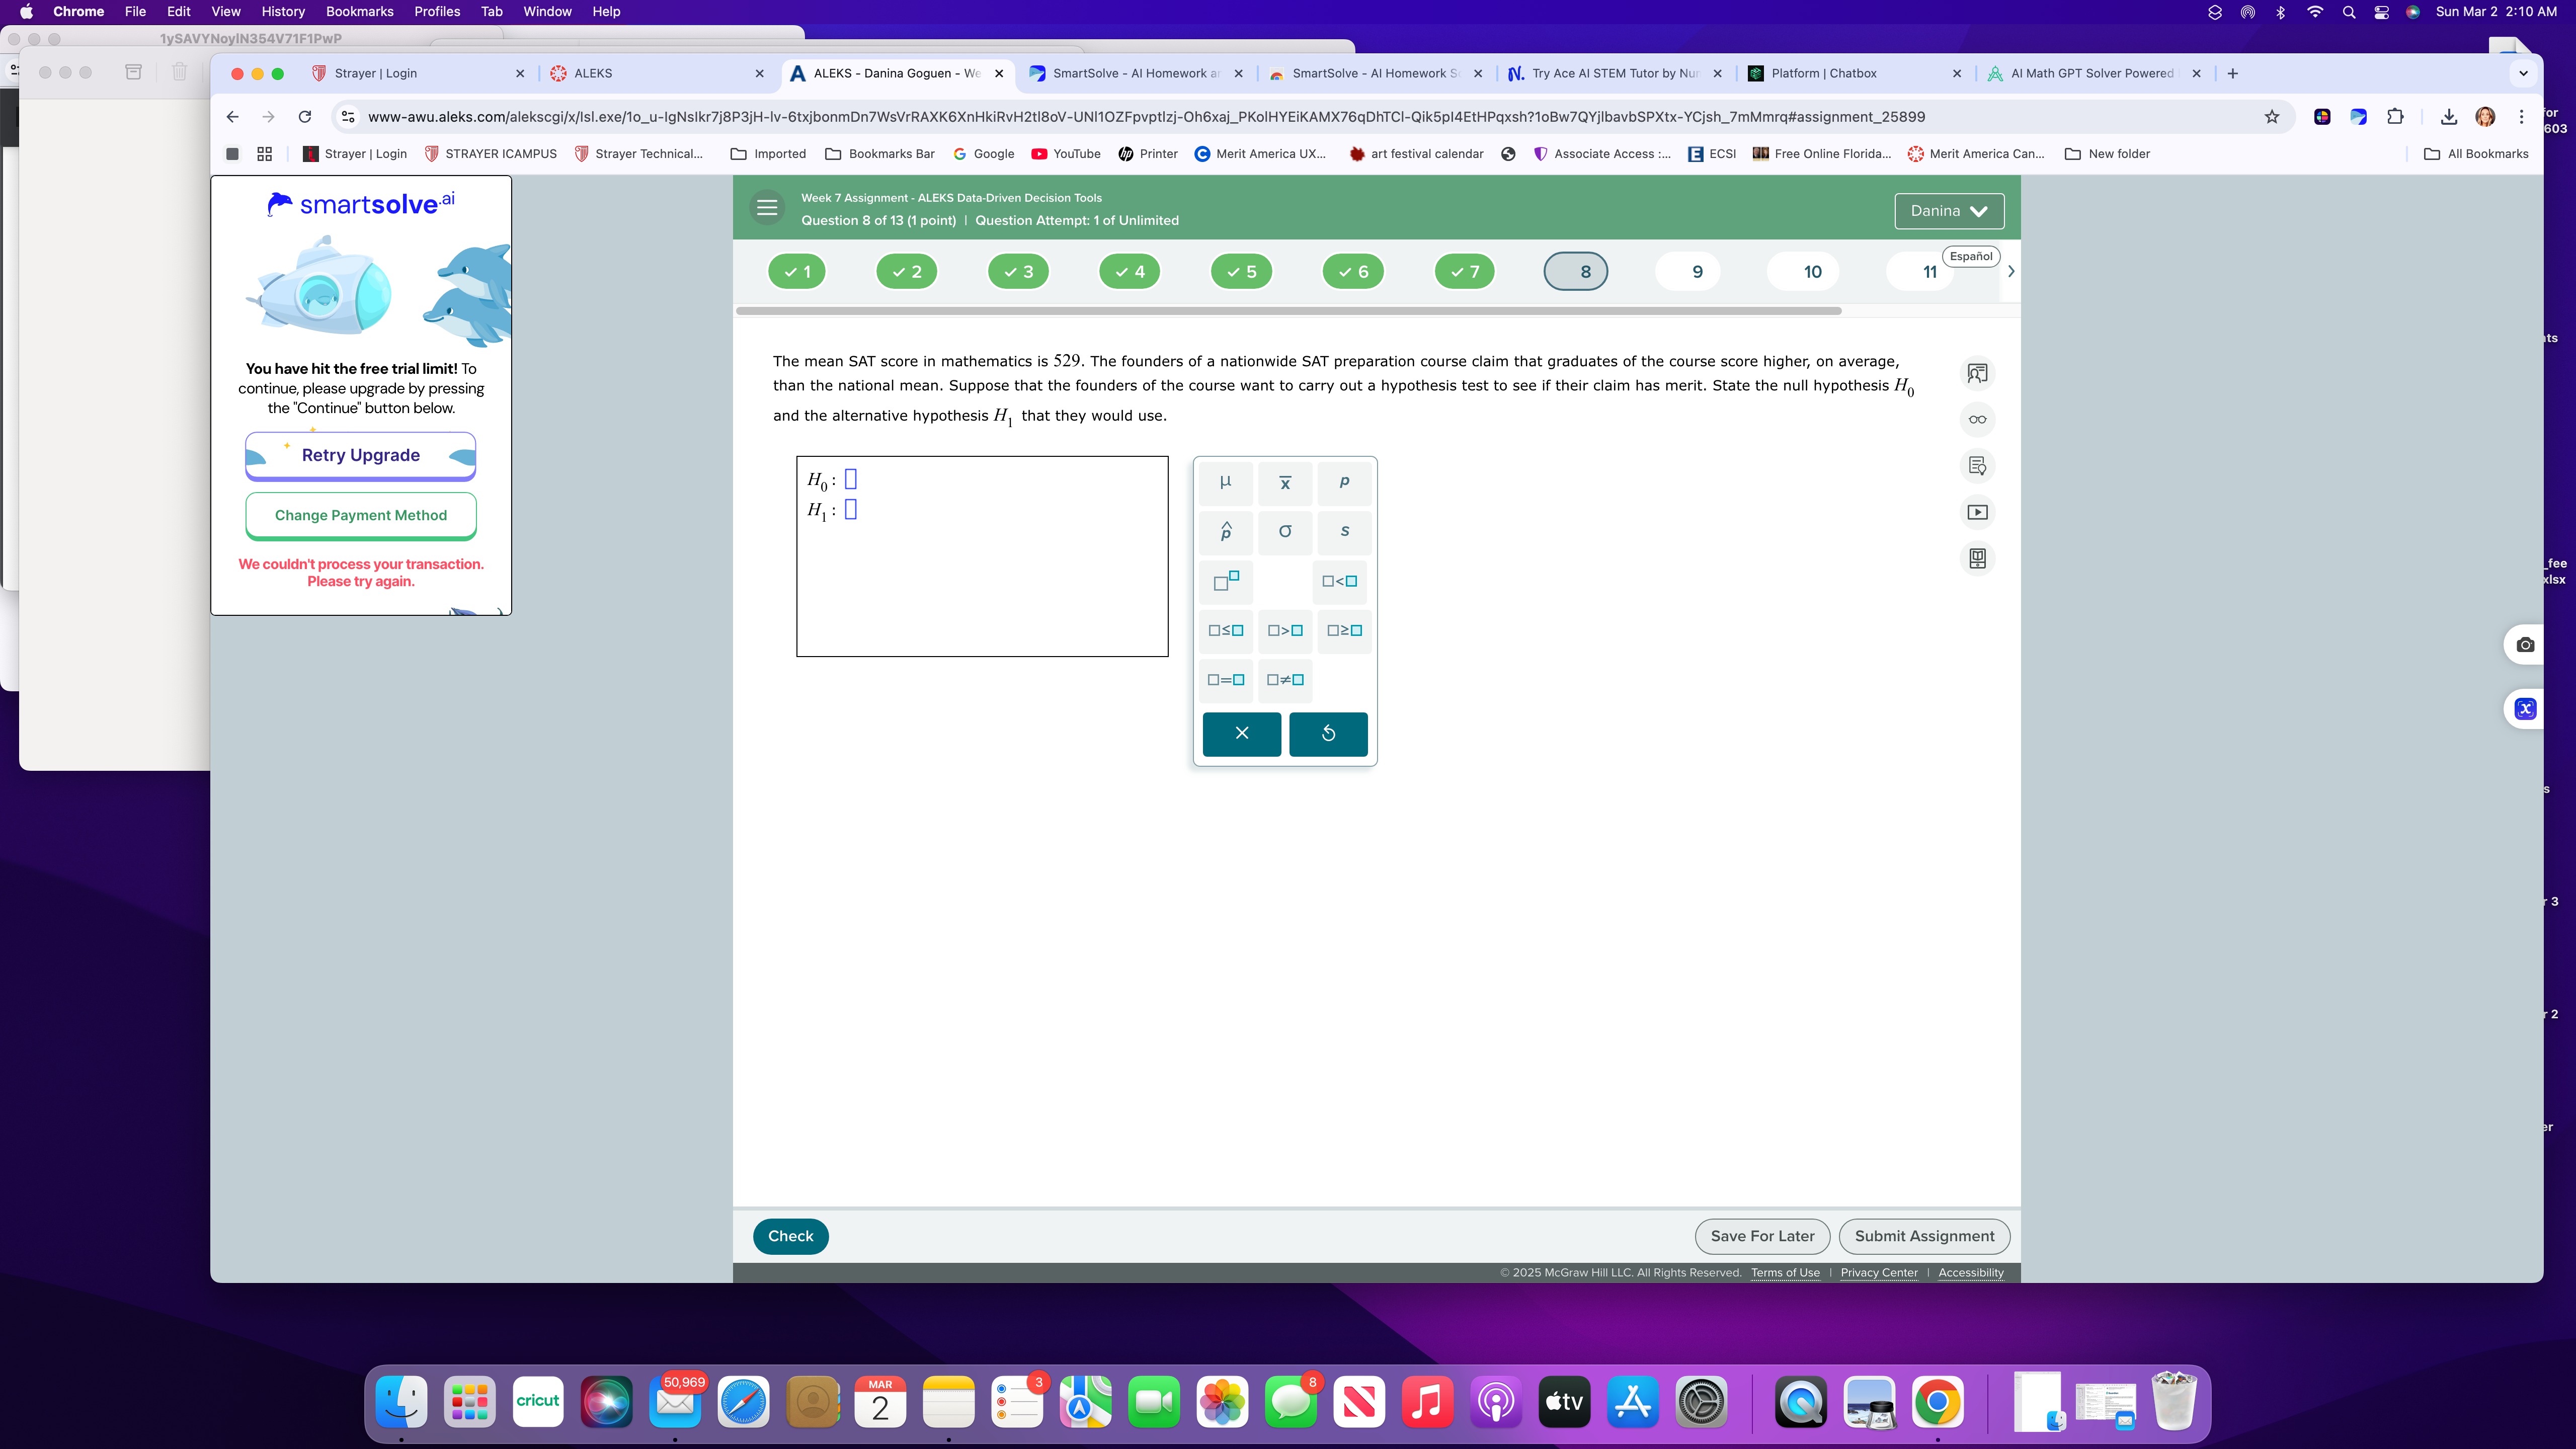The image size is (2576, 1449).
Task: Insert the p-hat symbol
Action: point(1225,531)
